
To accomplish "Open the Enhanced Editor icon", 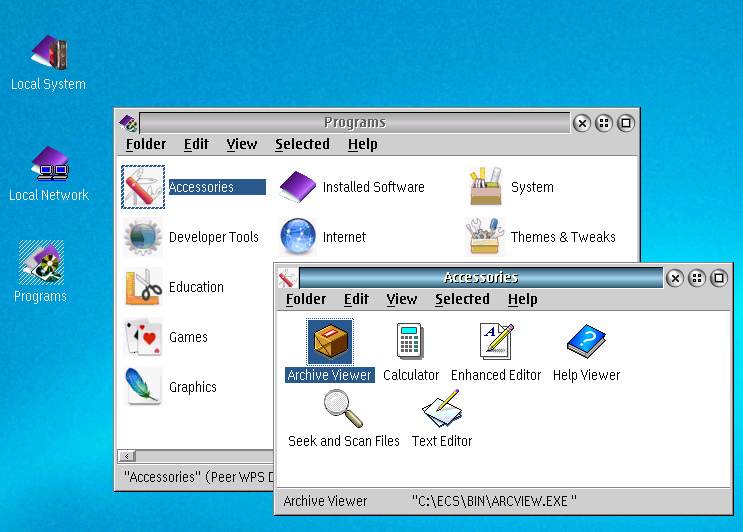I will tap(496, 342).
